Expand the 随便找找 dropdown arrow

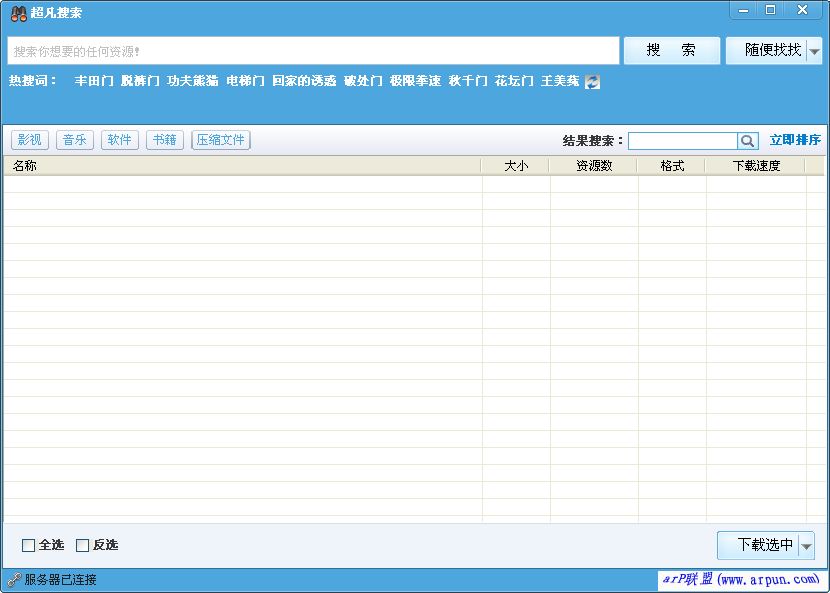pos(814,51)
